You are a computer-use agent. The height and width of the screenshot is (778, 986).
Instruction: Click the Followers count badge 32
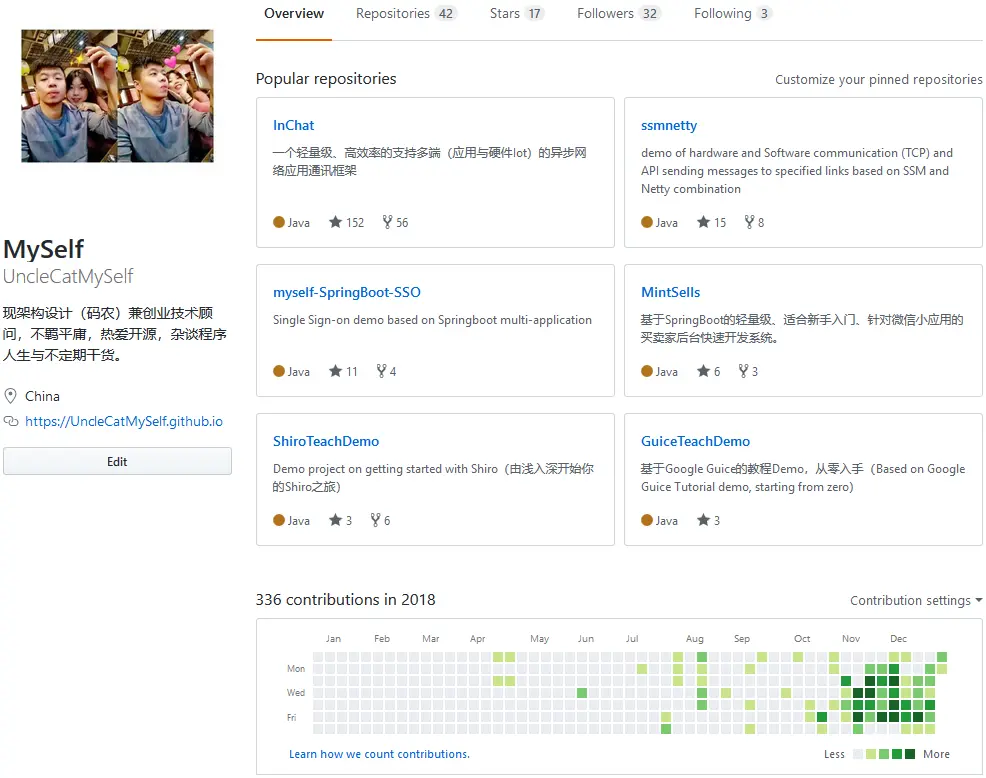click(x=650, y=14)
